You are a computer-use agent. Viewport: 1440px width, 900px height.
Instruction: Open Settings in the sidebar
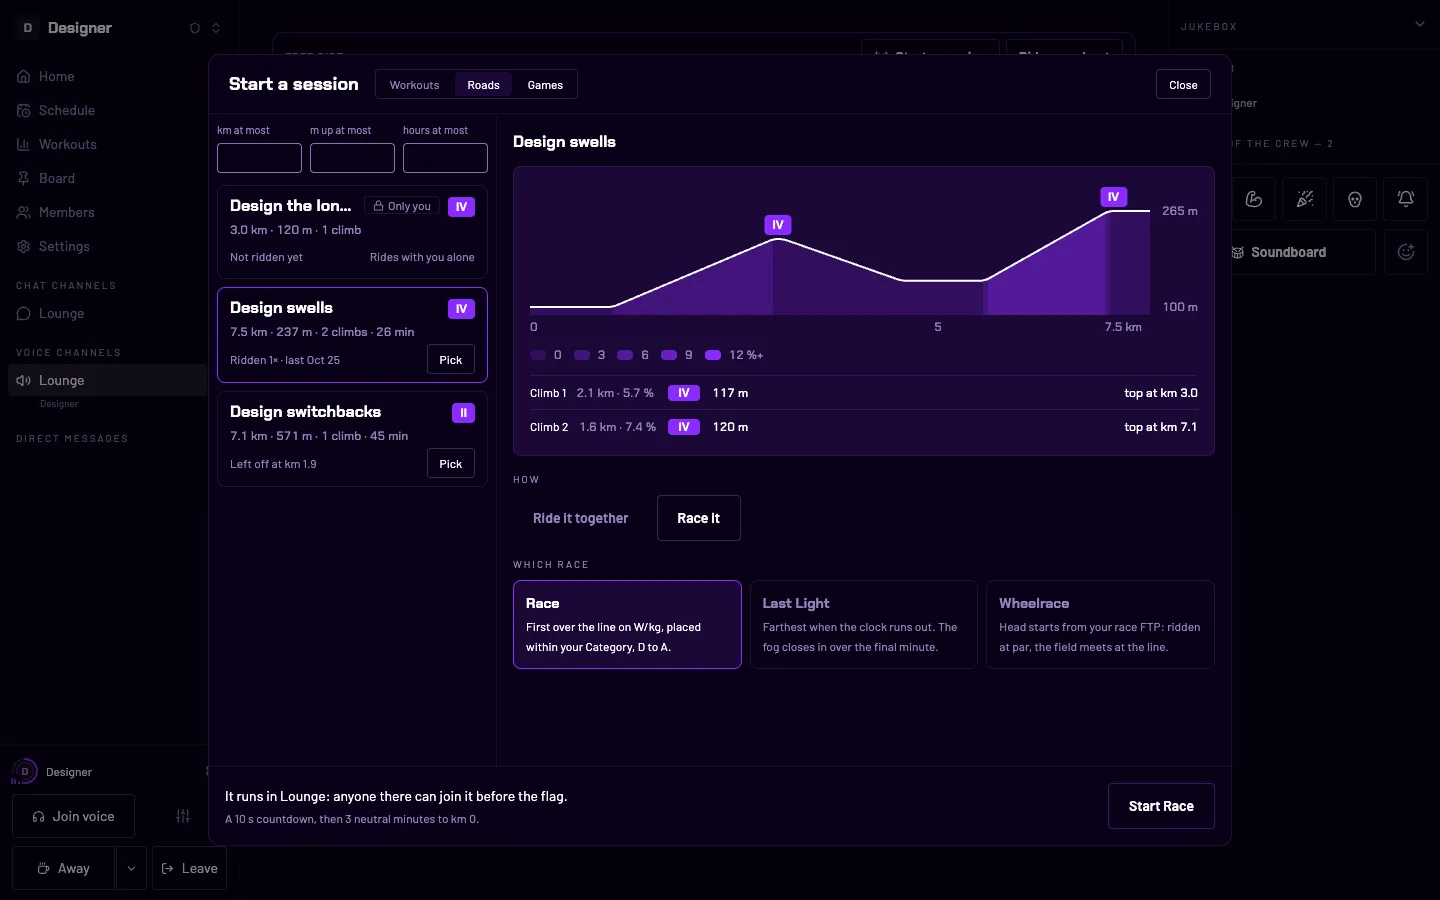[104, 246]
